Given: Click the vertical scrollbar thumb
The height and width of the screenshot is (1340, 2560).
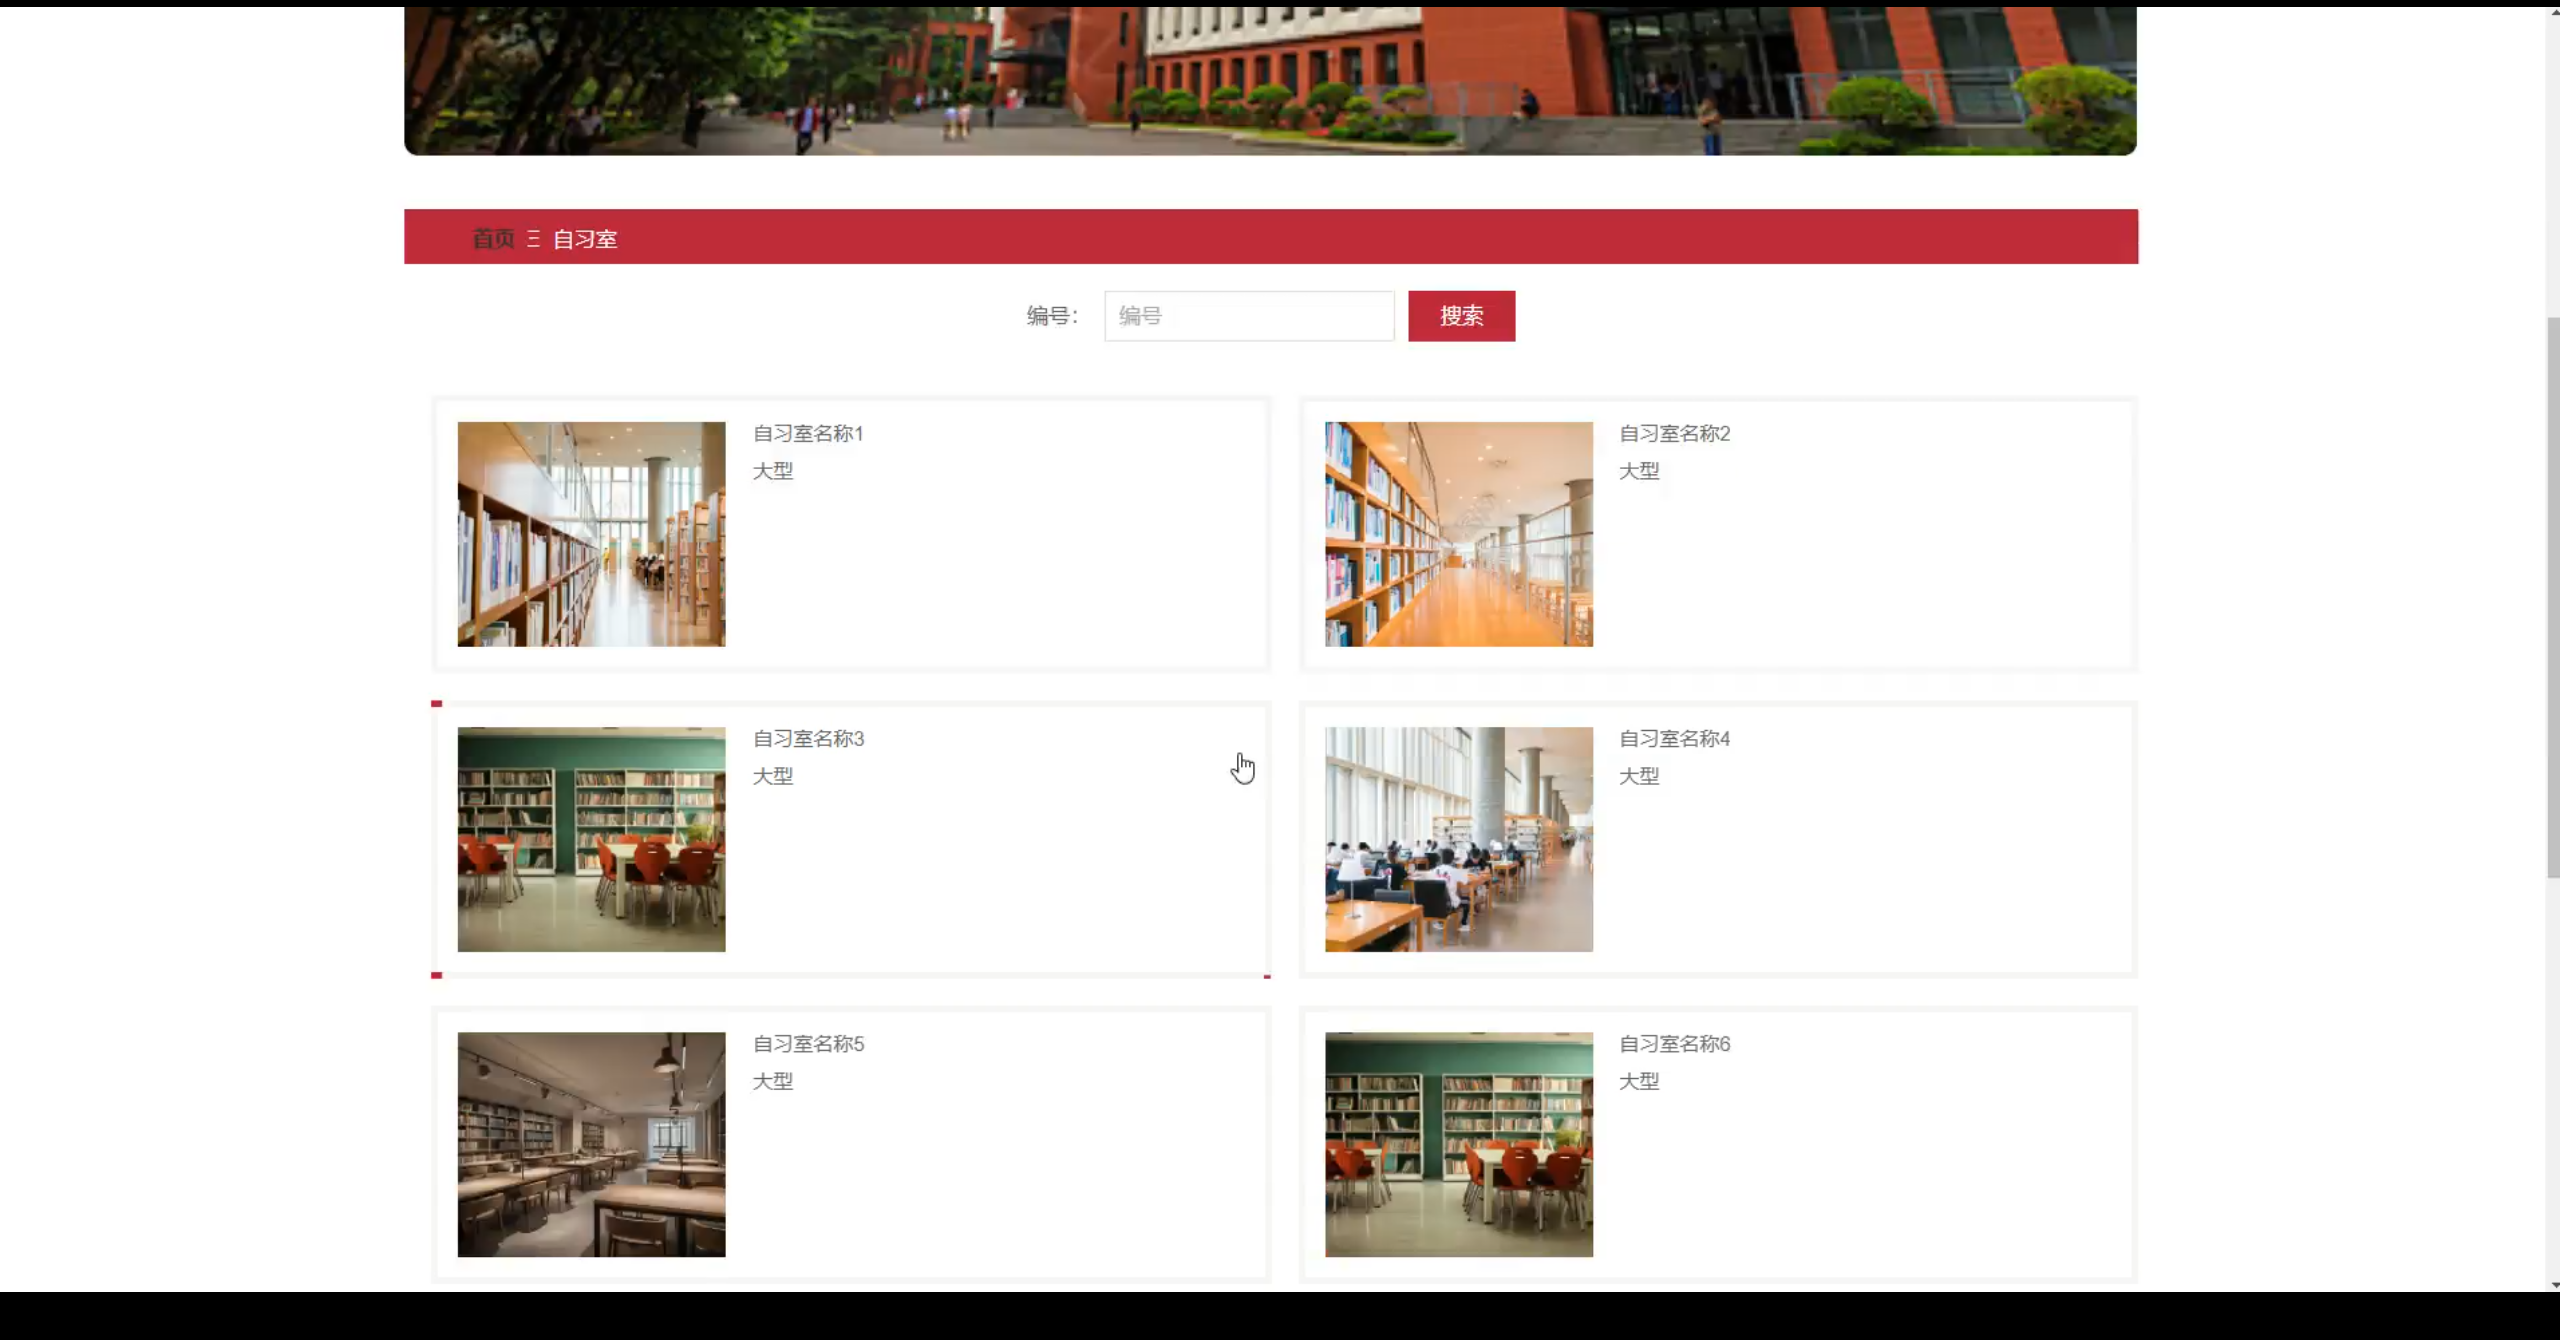Looking at the screenshot, I should click(2552, 598).
